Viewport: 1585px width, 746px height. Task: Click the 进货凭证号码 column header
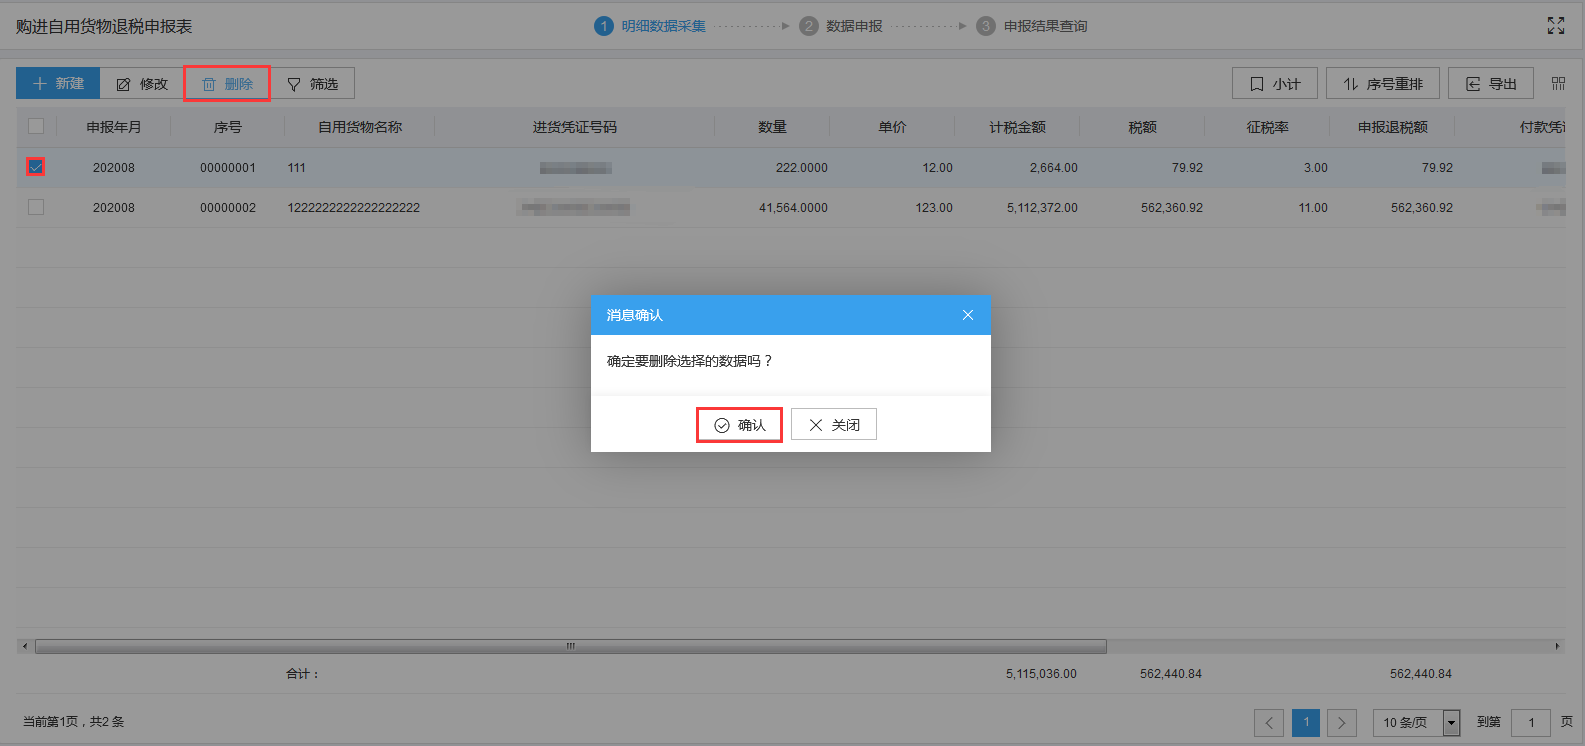(575, 127)
